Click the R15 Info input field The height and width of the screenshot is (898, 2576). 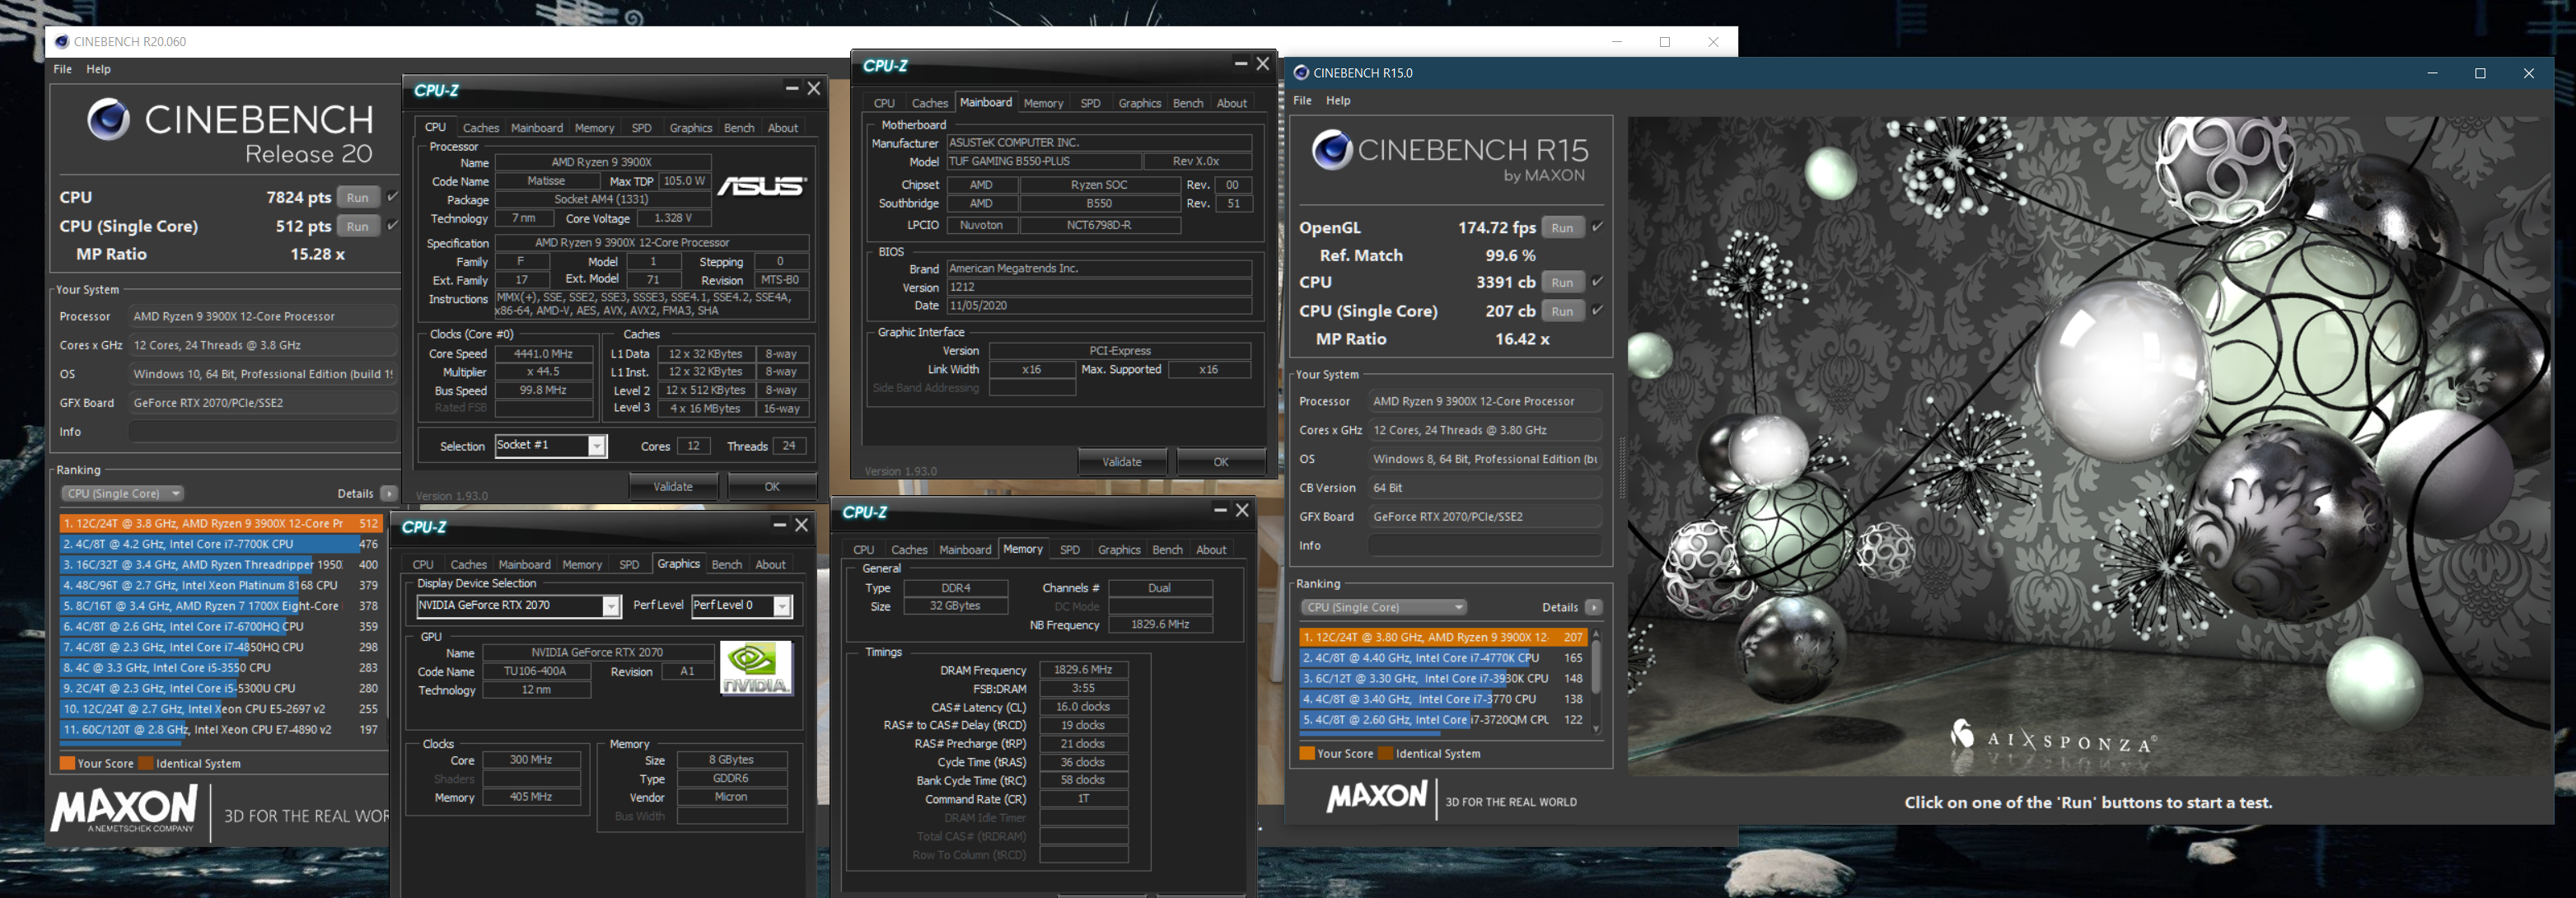[1485, 546]
